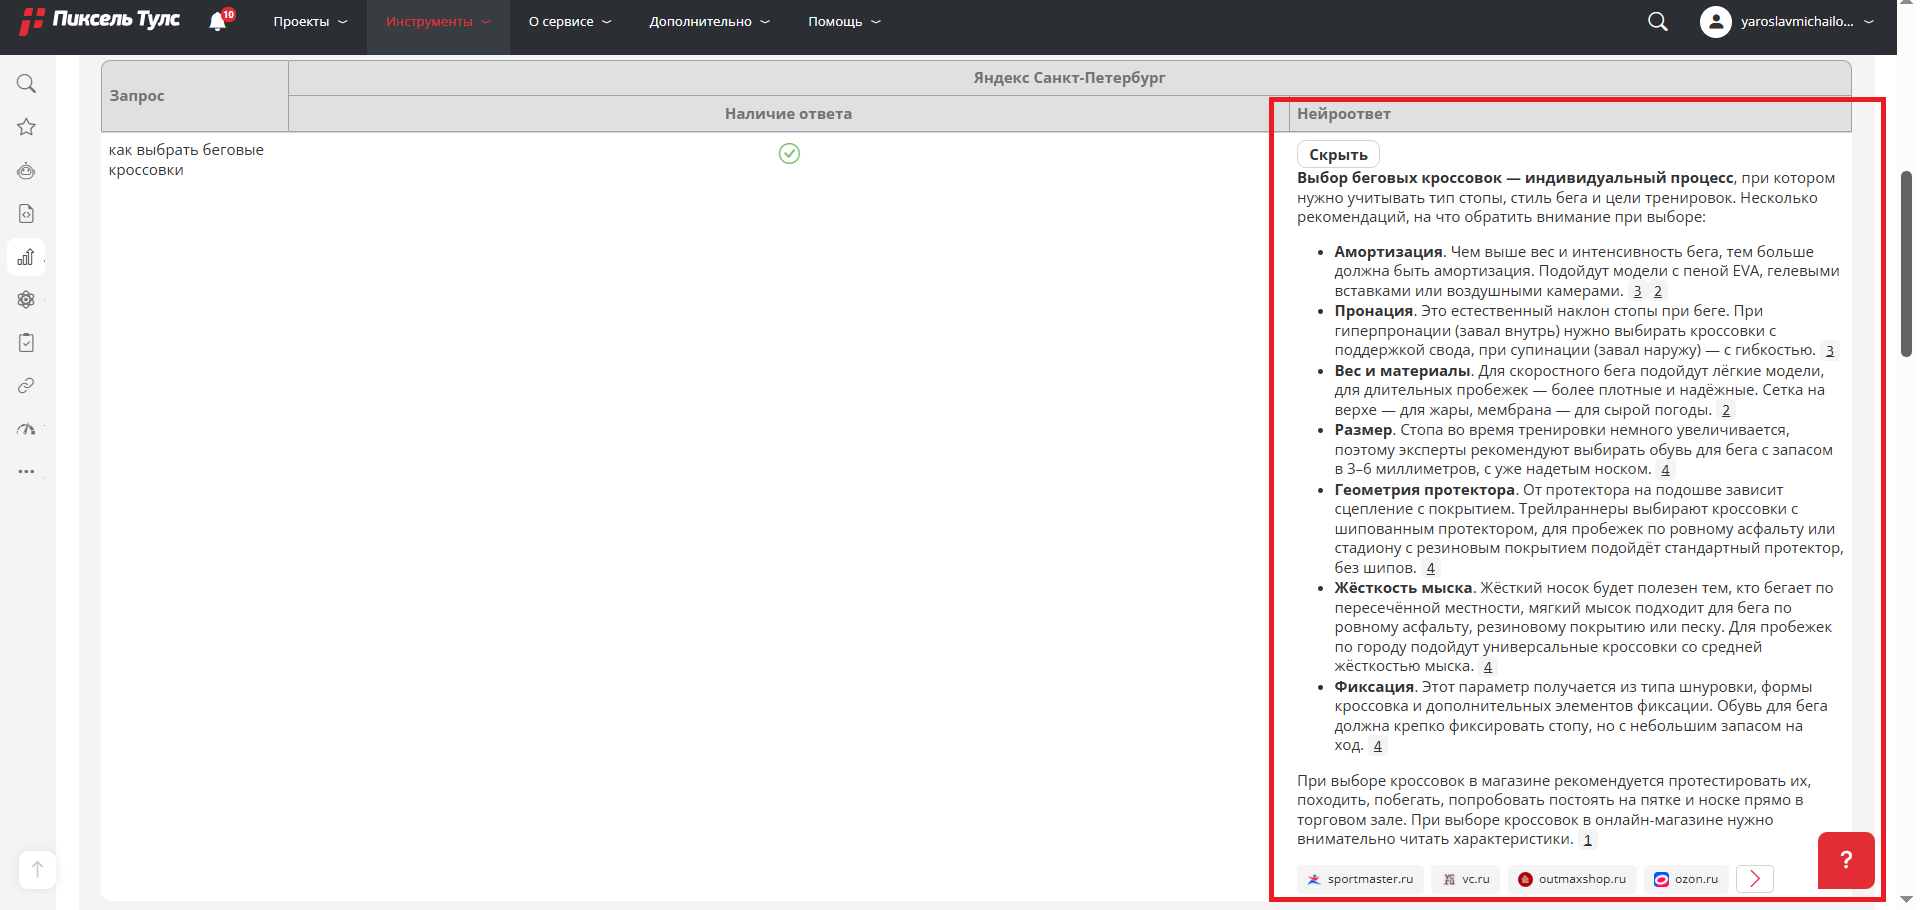Image resolution: width=1920 pixels, height=910 pixels.
Task: Expand the О сервисе dropdown
Action: point(569,22)
